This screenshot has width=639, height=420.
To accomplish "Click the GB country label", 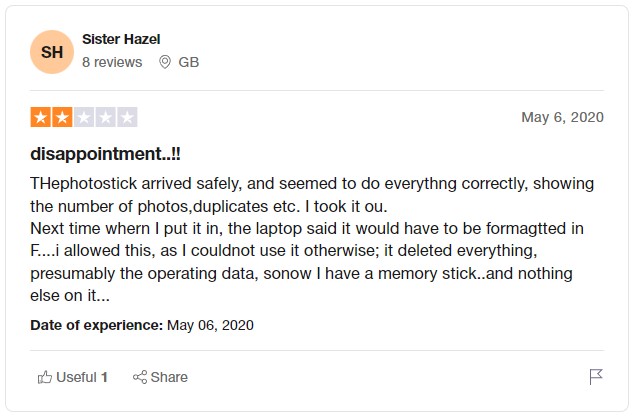I will [188, 62].
